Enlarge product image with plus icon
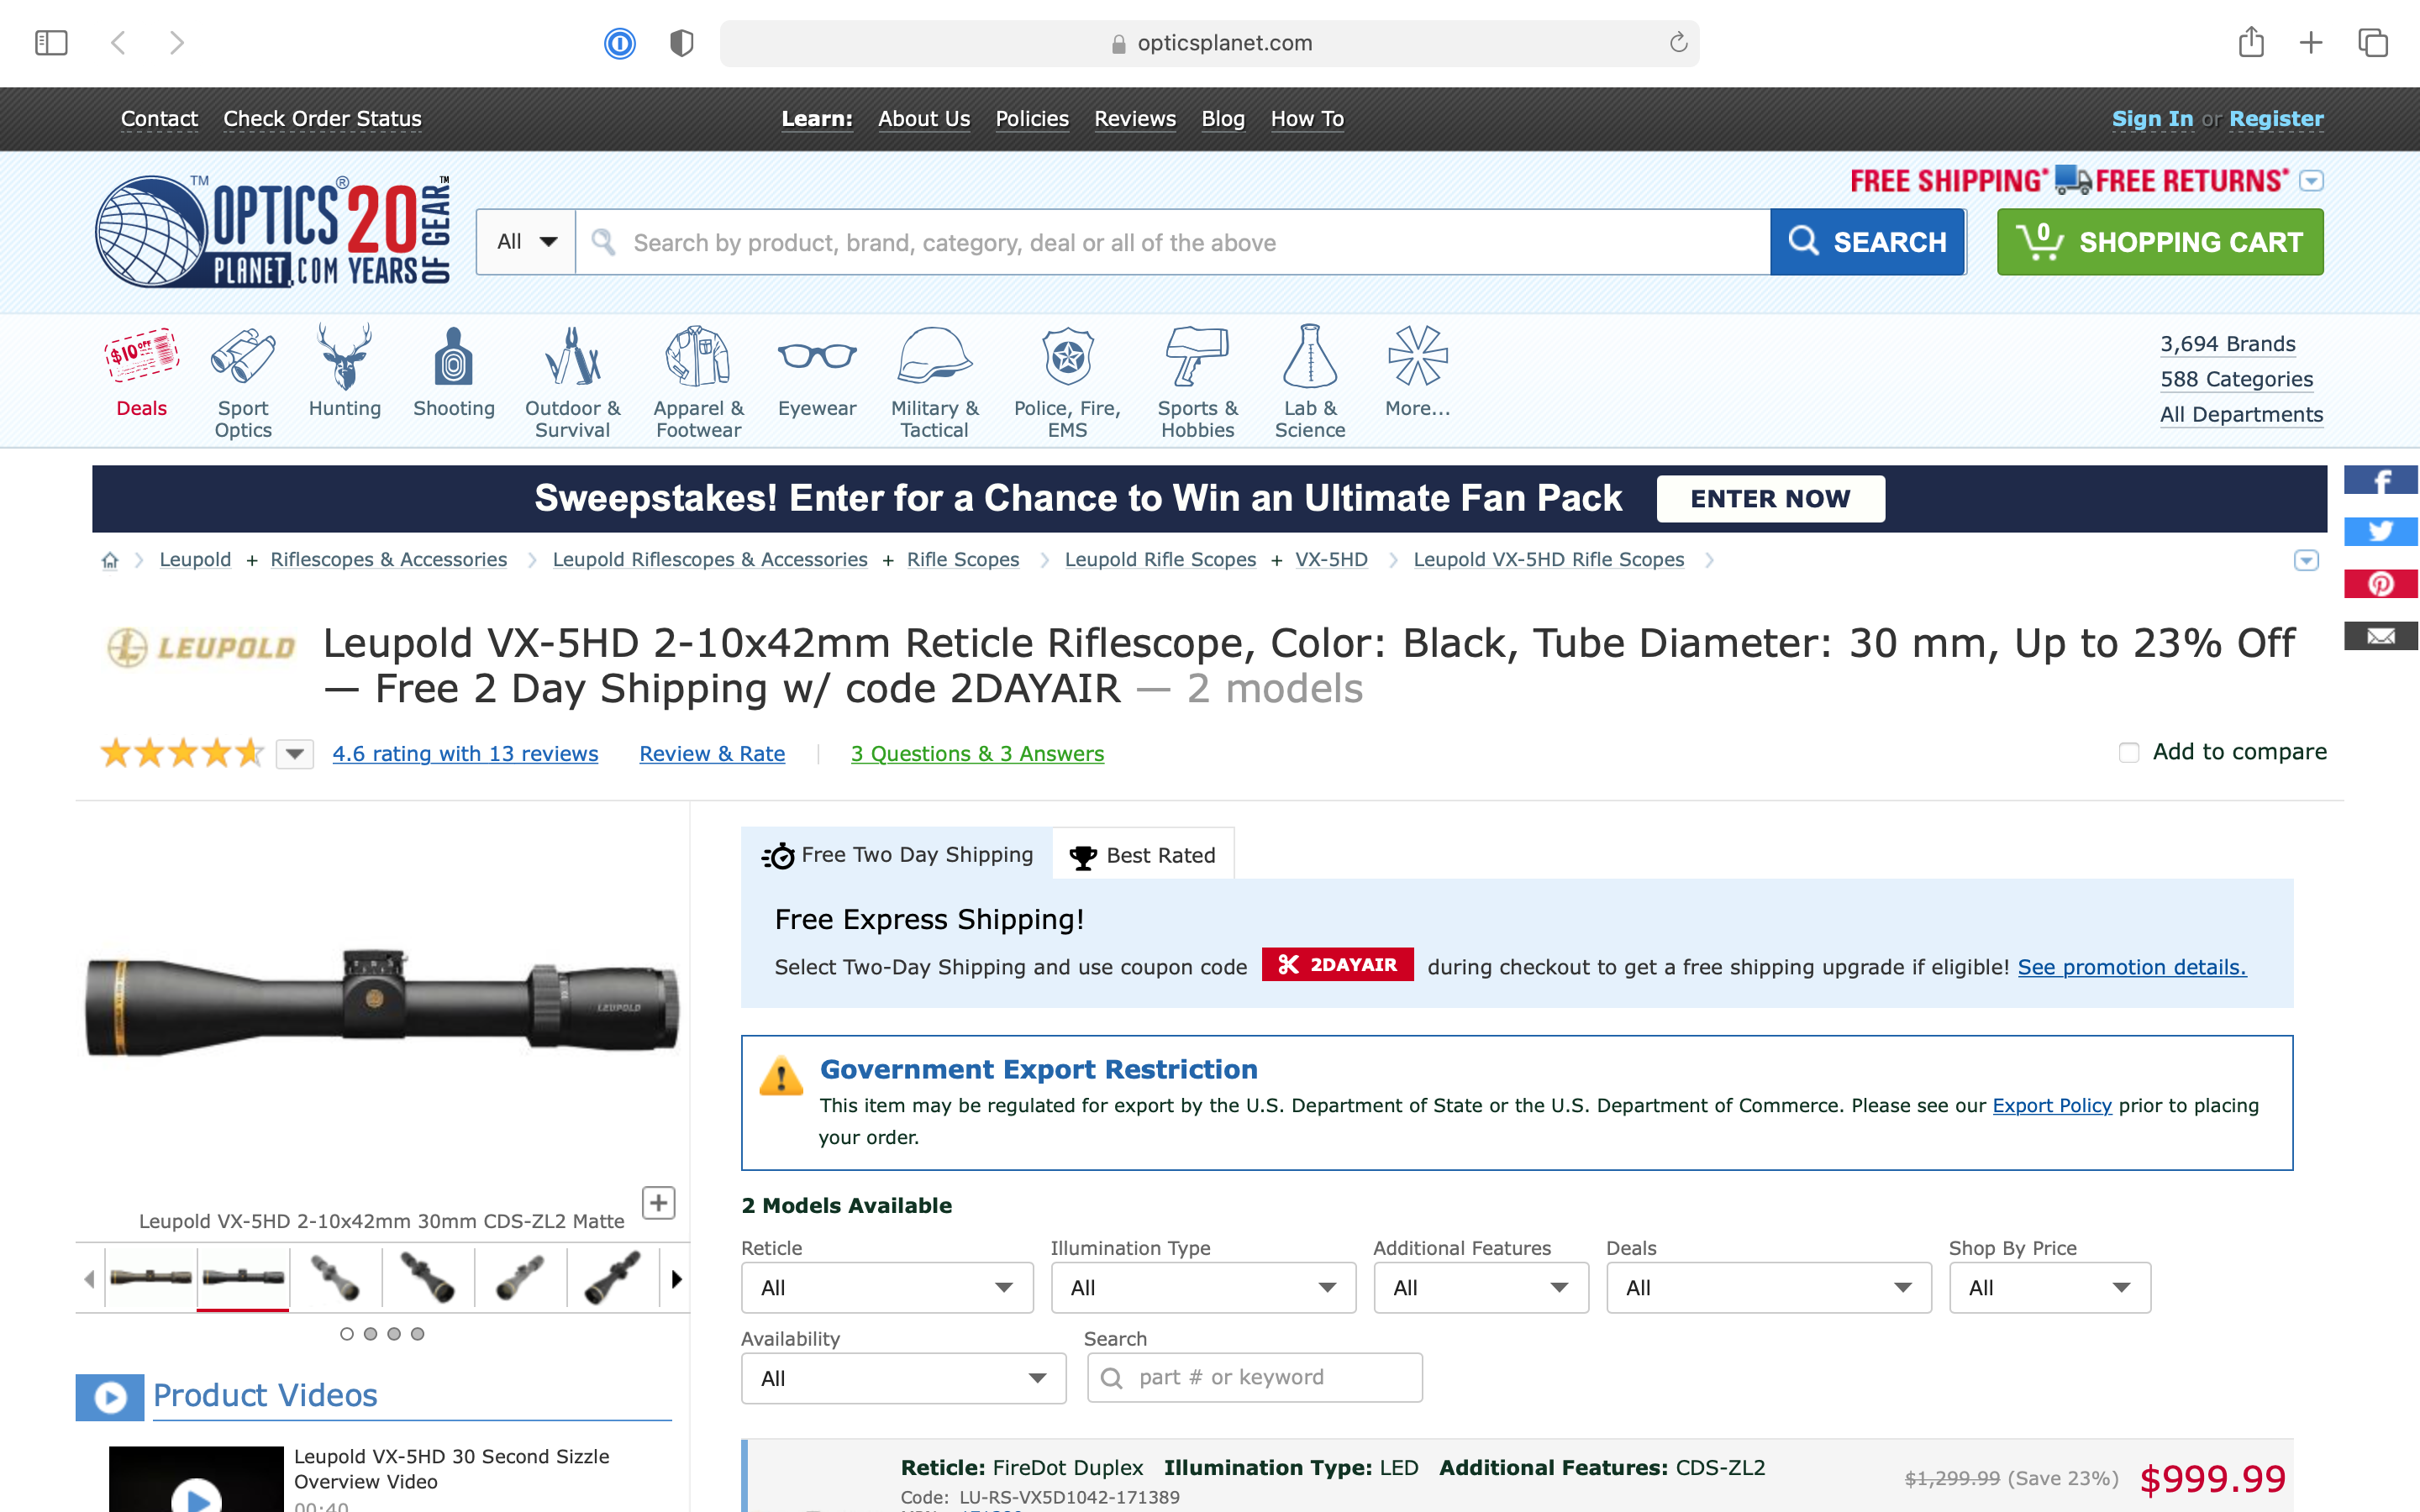Viewport: 2420px width, 1512px height. pos(658,1202)
